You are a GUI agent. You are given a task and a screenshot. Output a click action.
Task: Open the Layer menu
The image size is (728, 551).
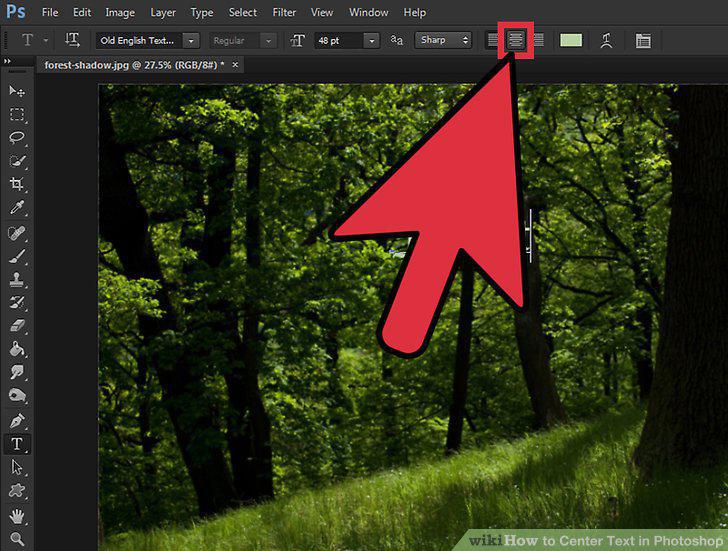tap(162, 13)
